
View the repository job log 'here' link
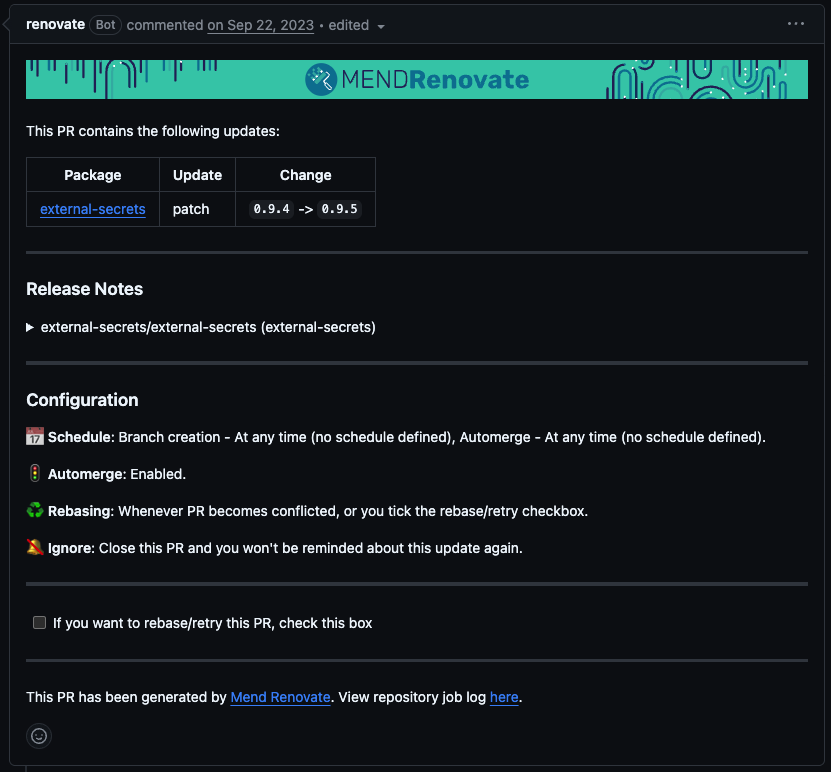point(504,697)
